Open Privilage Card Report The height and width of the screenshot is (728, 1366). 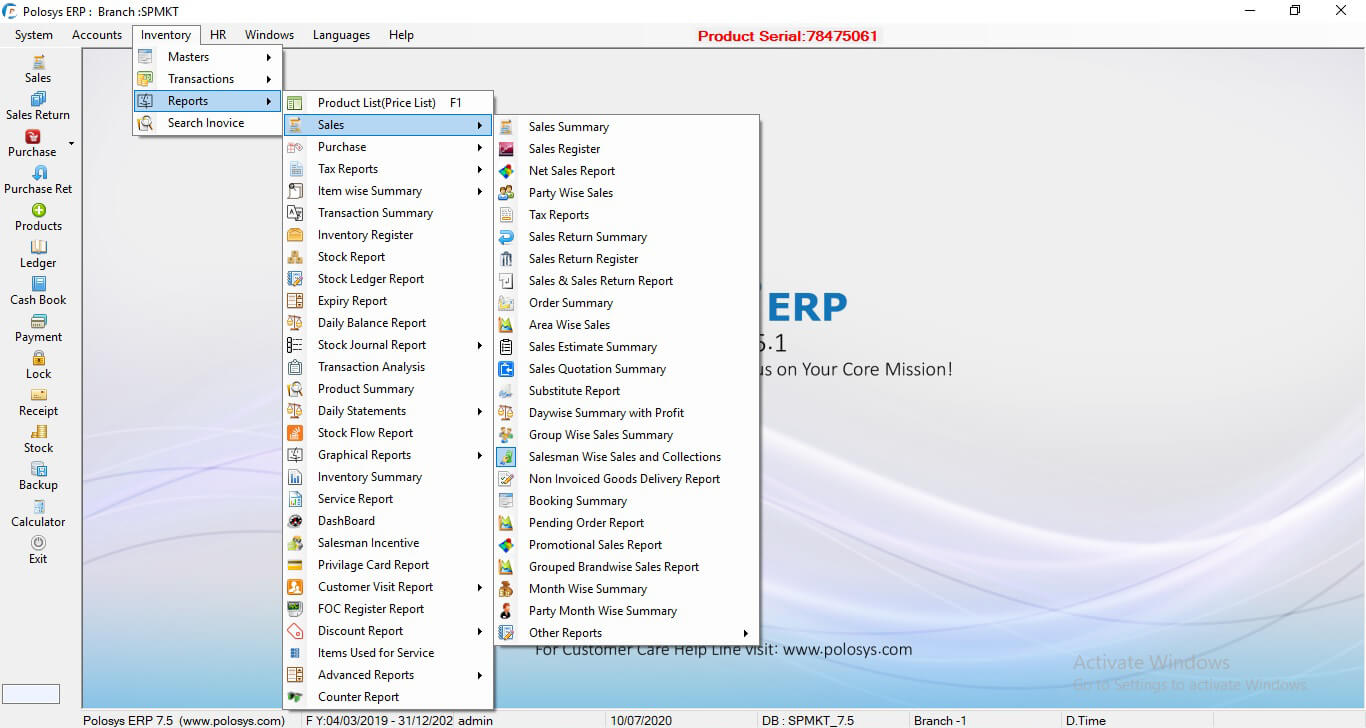(x=389, y=565)
